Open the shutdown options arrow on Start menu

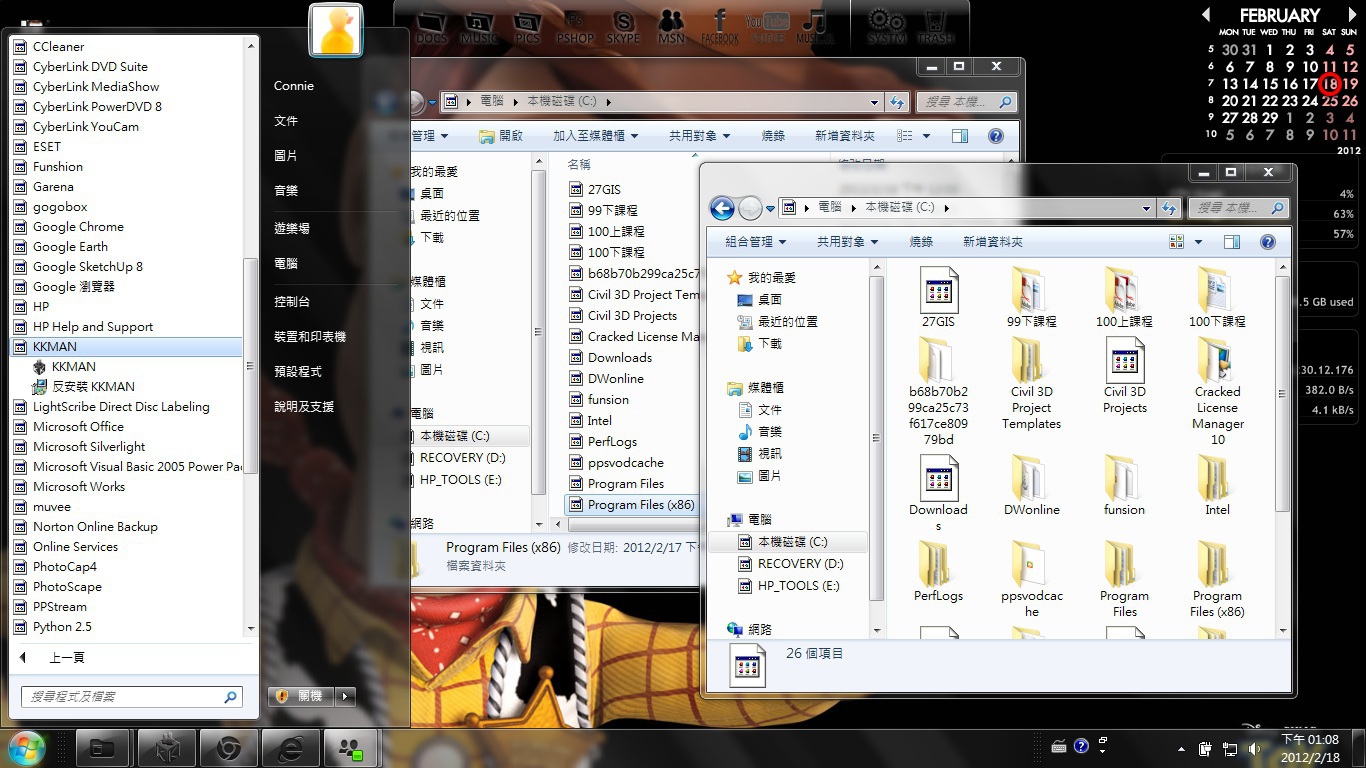pos(345,696)
